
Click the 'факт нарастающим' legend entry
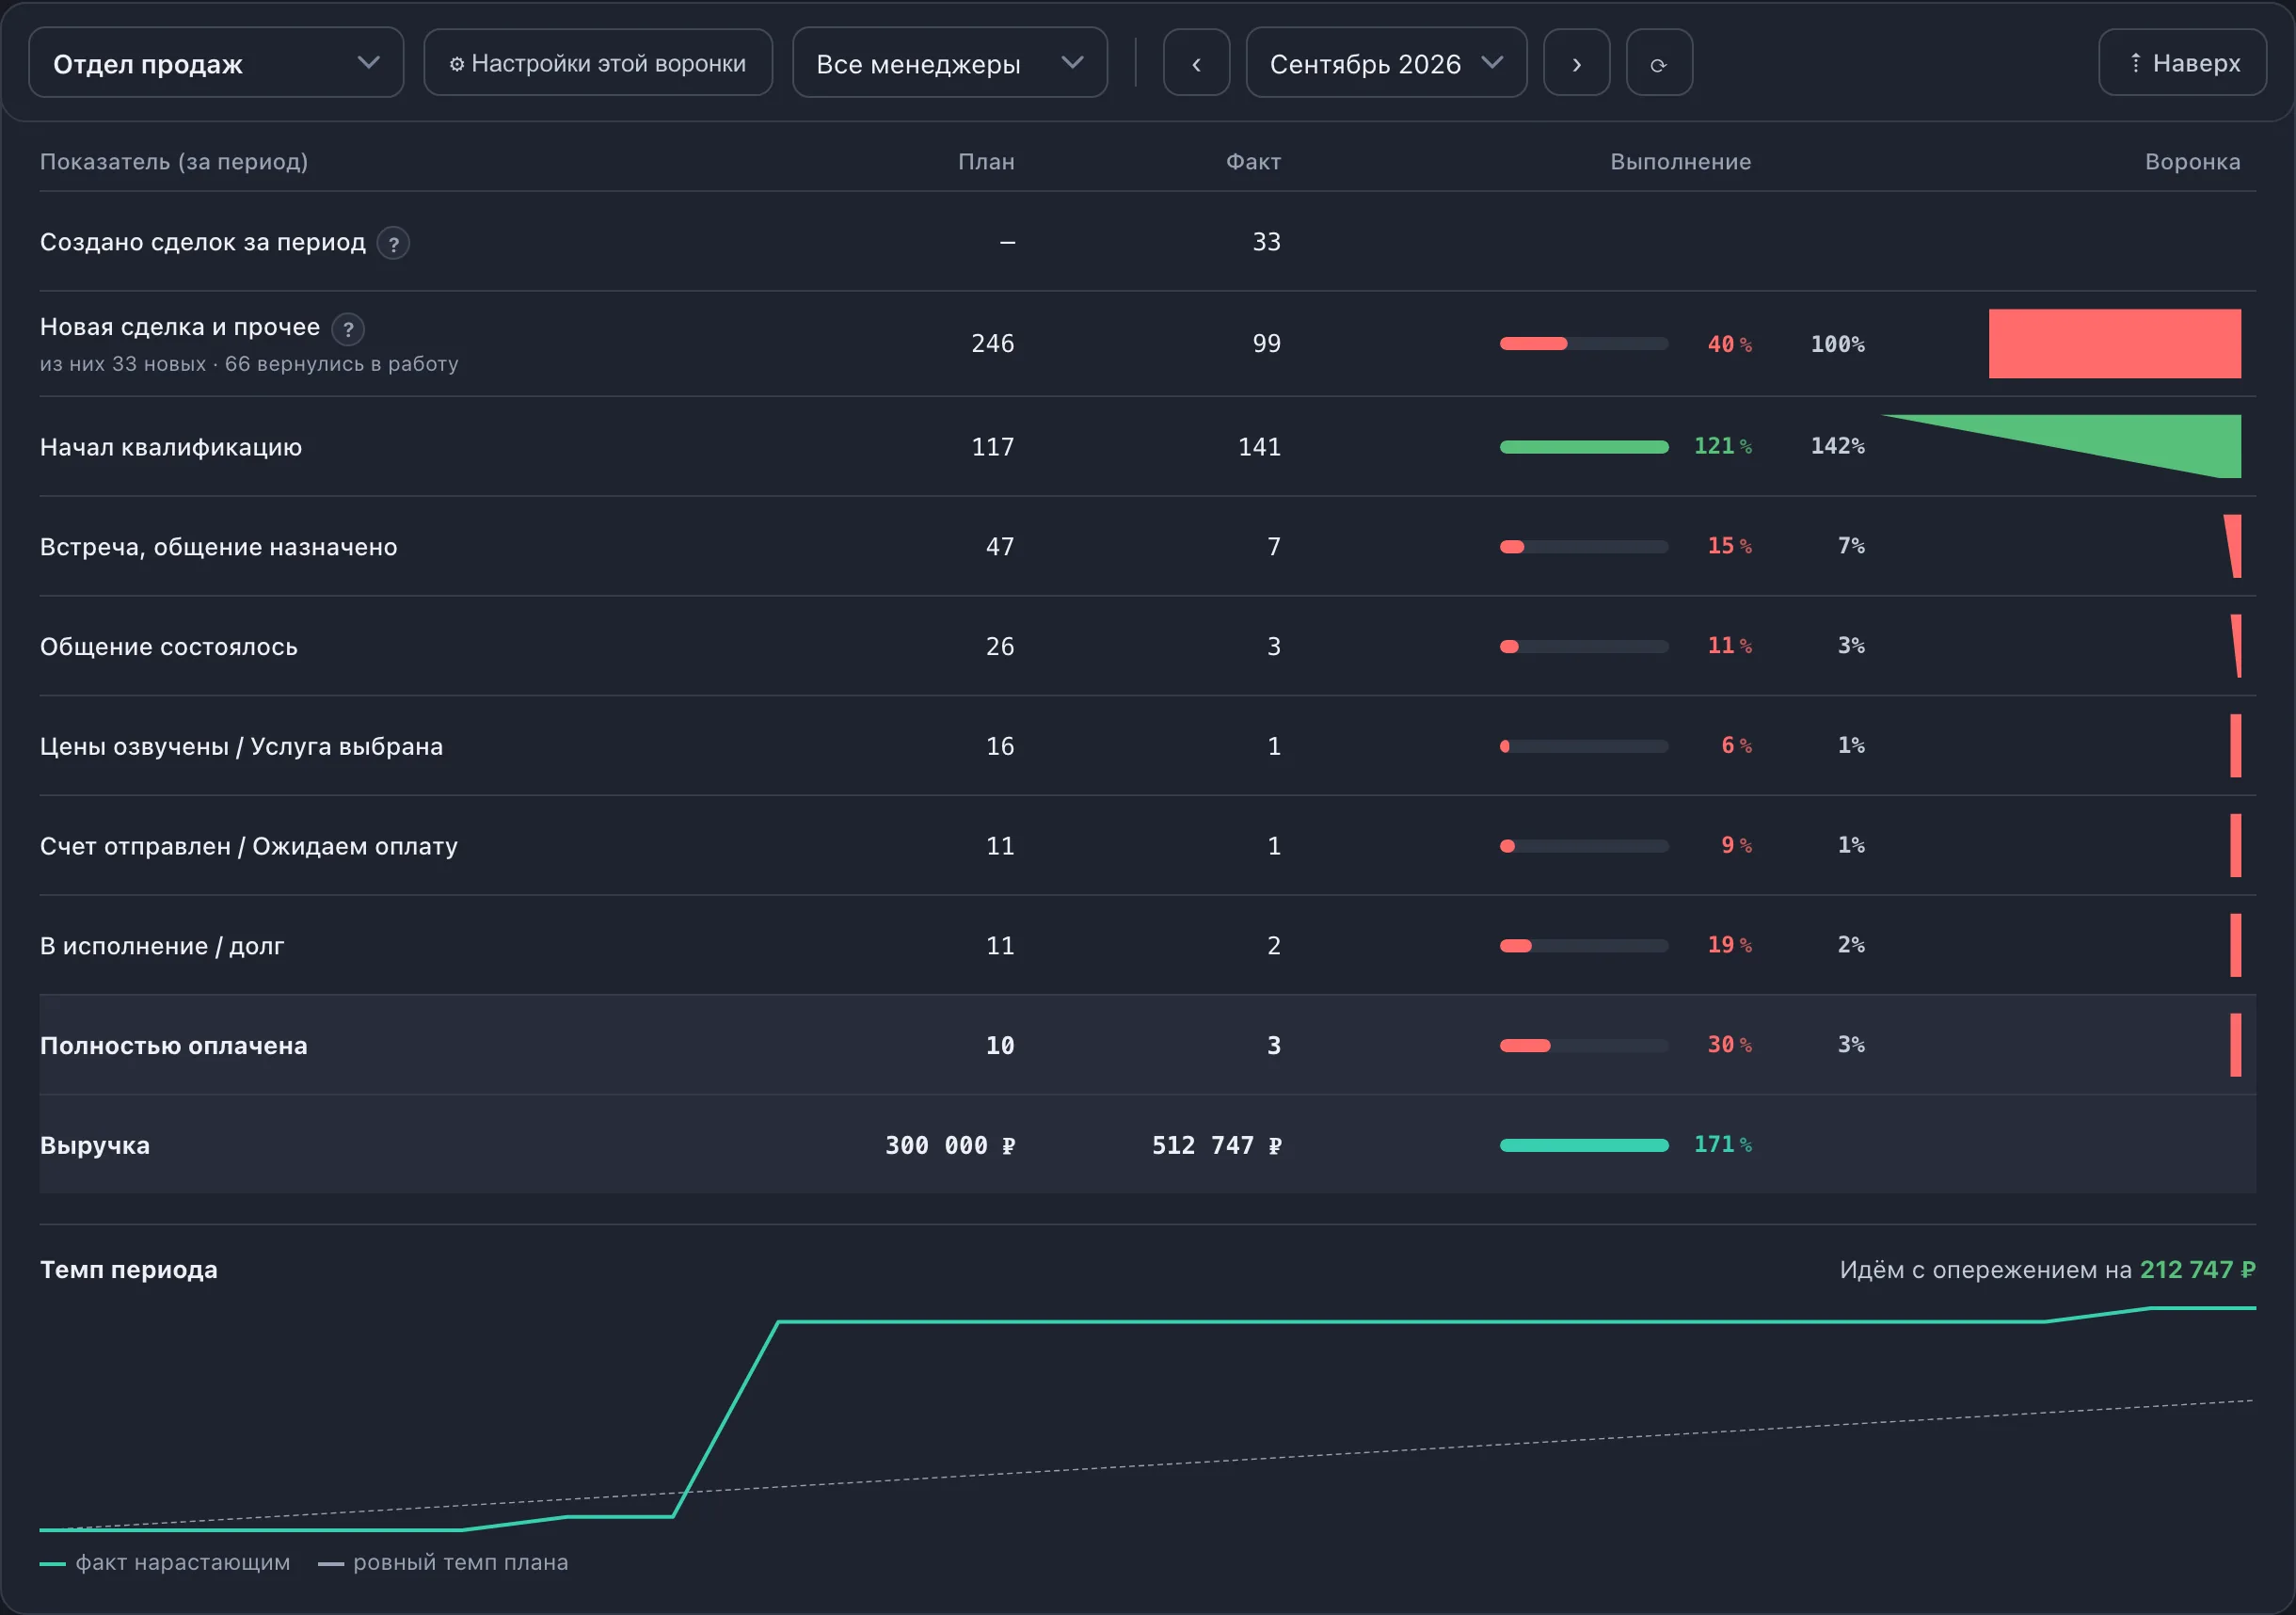[165, 1563]
